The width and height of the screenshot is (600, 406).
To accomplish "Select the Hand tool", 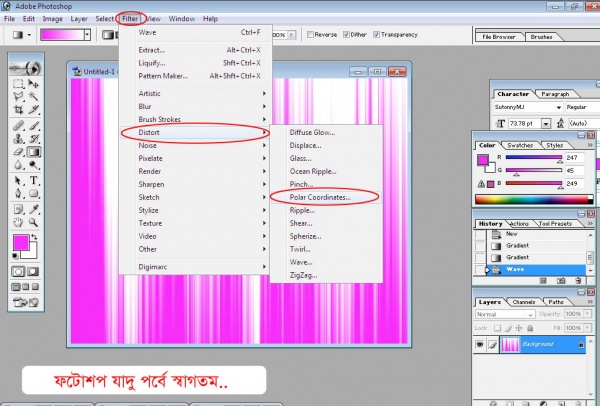I will (x=18, y=222).
